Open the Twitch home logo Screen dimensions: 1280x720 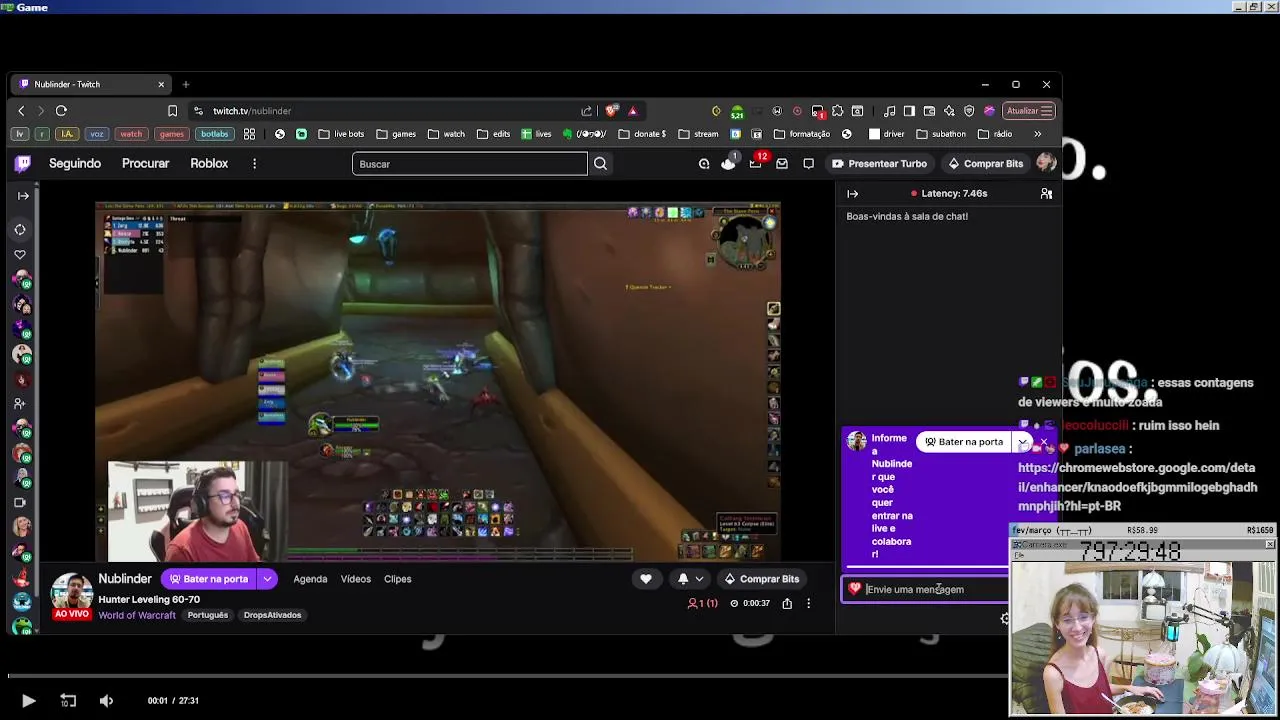click(23, 163)
